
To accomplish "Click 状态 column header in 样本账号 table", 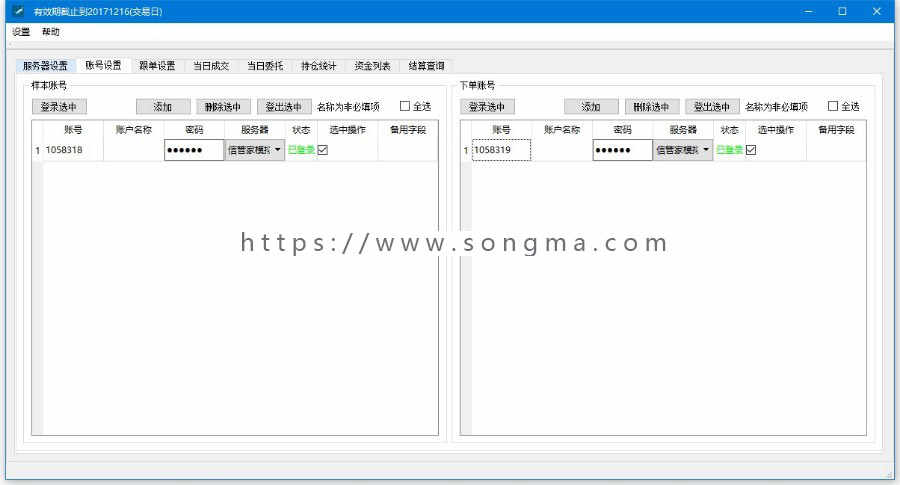I will (x=301, y=130).
